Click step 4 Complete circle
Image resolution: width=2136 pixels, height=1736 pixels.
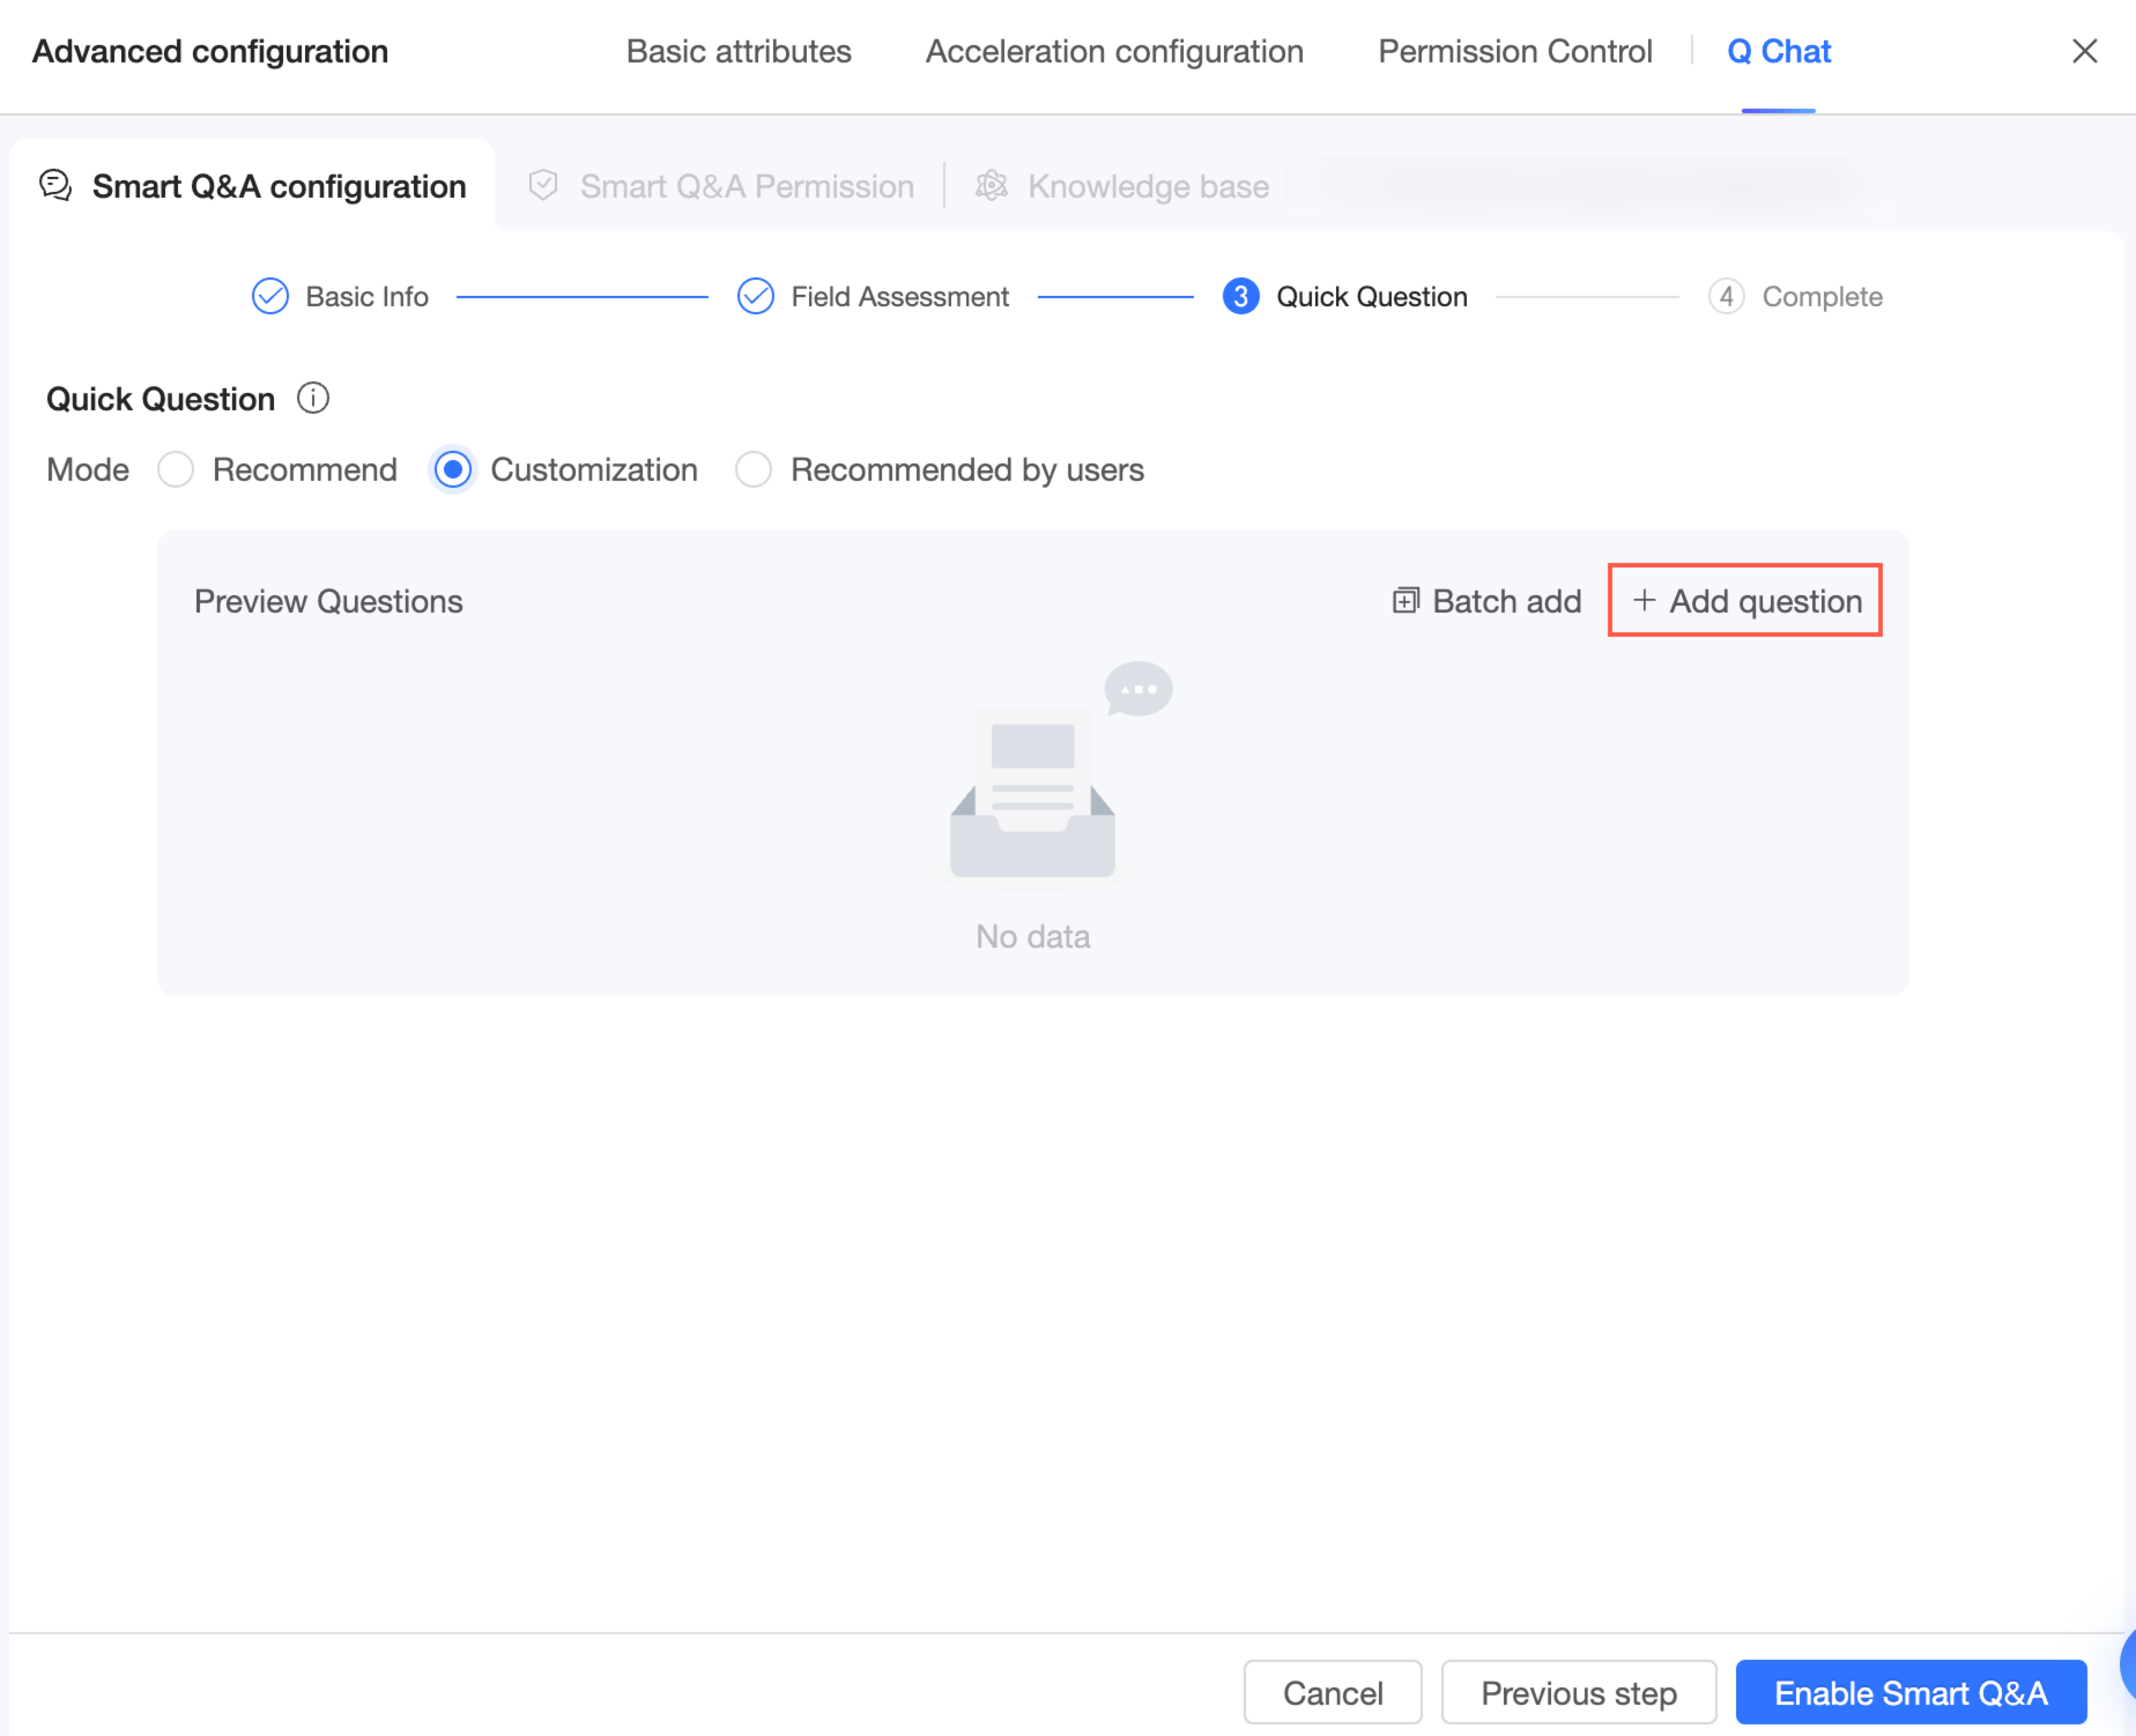pyautogui.click(x=1726, y=296)
